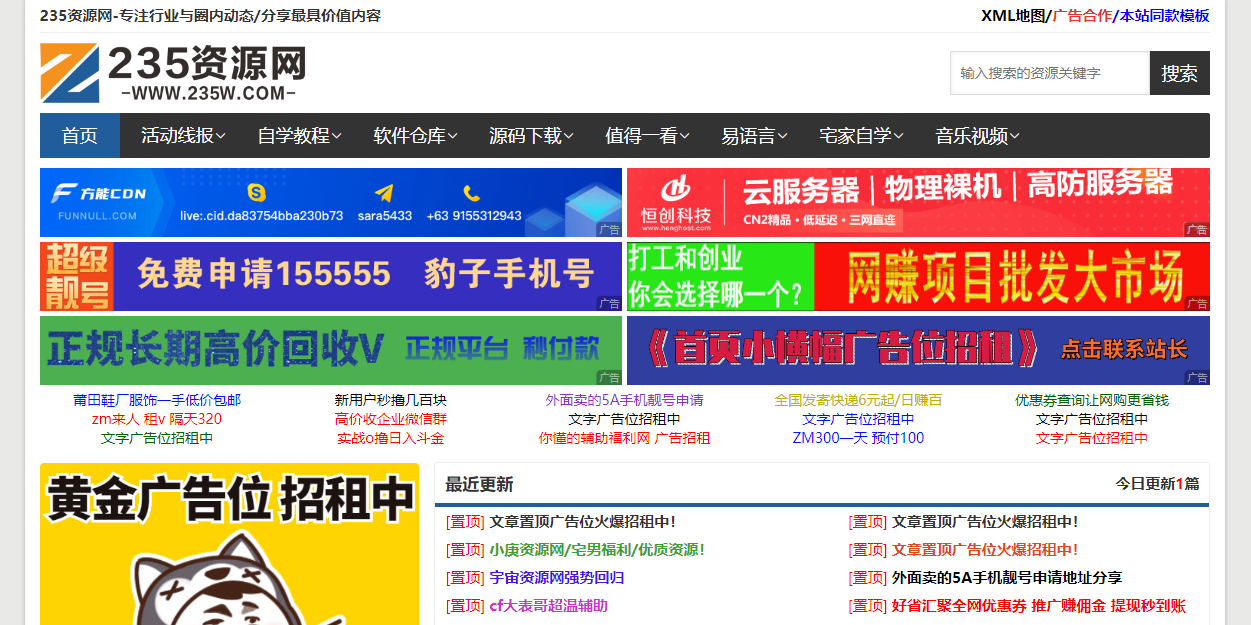Click the search keyword input field

pyautogui.click(x=1049, y=73)
